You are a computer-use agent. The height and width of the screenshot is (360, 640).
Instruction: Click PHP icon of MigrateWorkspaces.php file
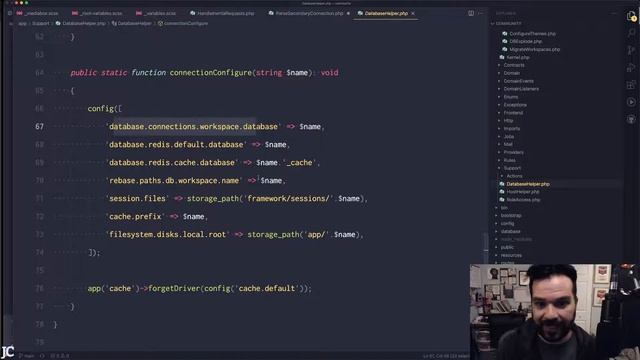(x=505, y=49)
